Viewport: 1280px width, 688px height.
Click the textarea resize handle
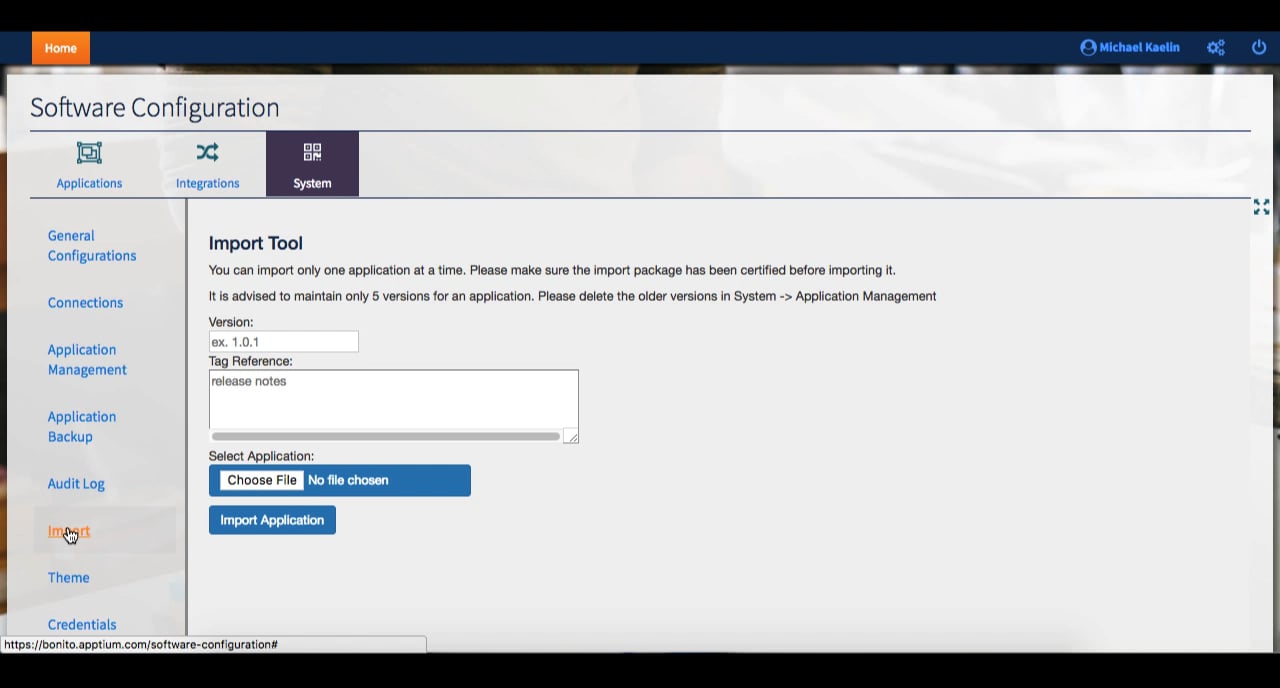coord(570,436)
